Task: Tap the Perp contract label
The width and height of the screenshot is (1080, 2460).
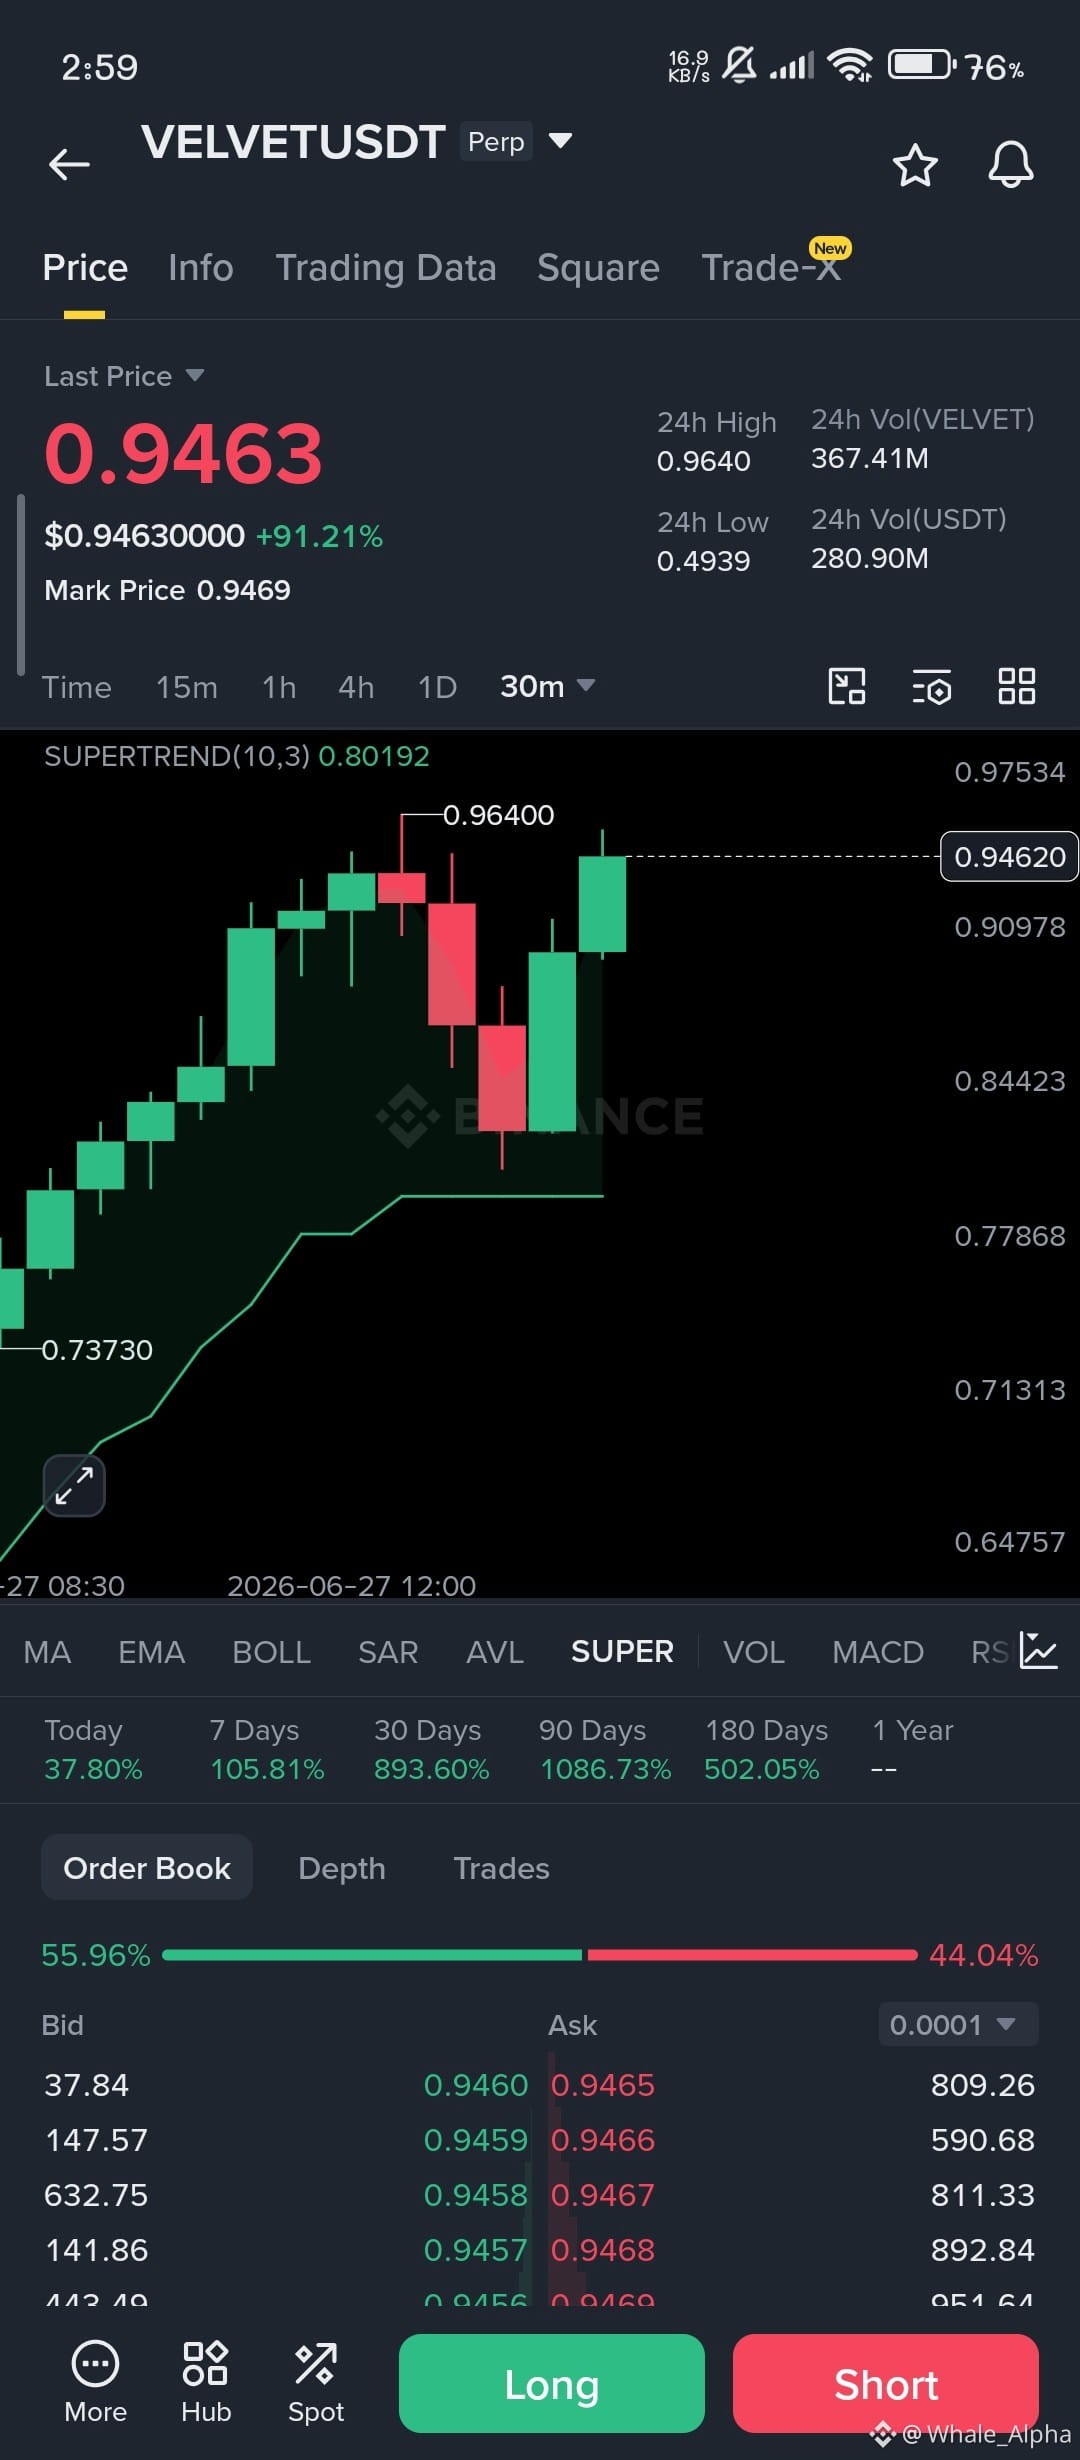Action: (x=496, y=141)
